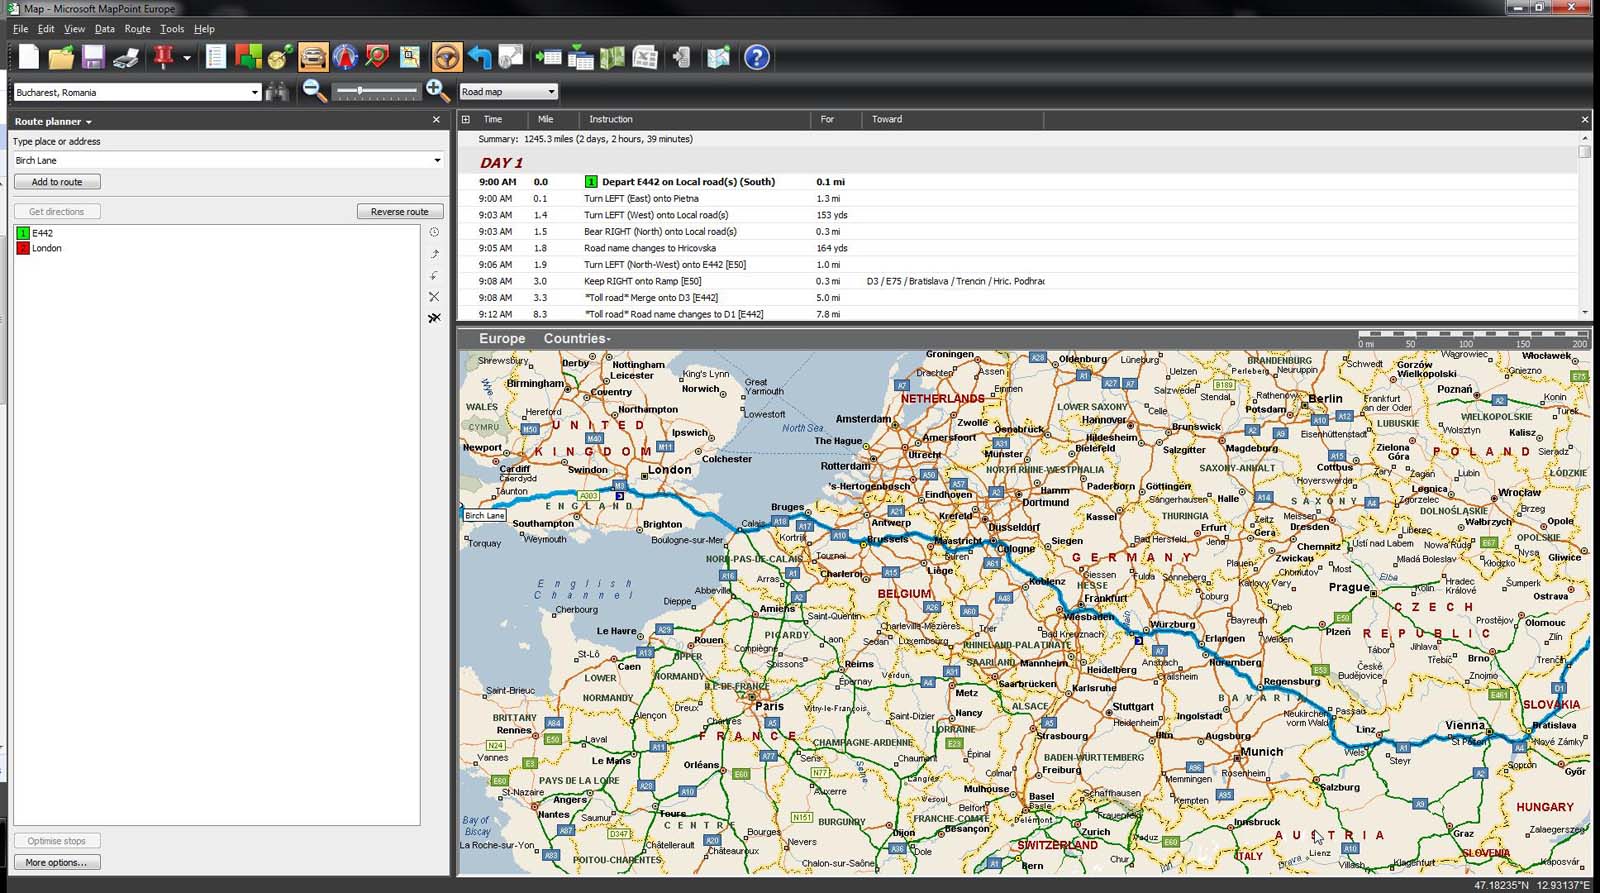Click the Optimise stops button
This screenshot has width=1600, height=893.
pos(57,841)
